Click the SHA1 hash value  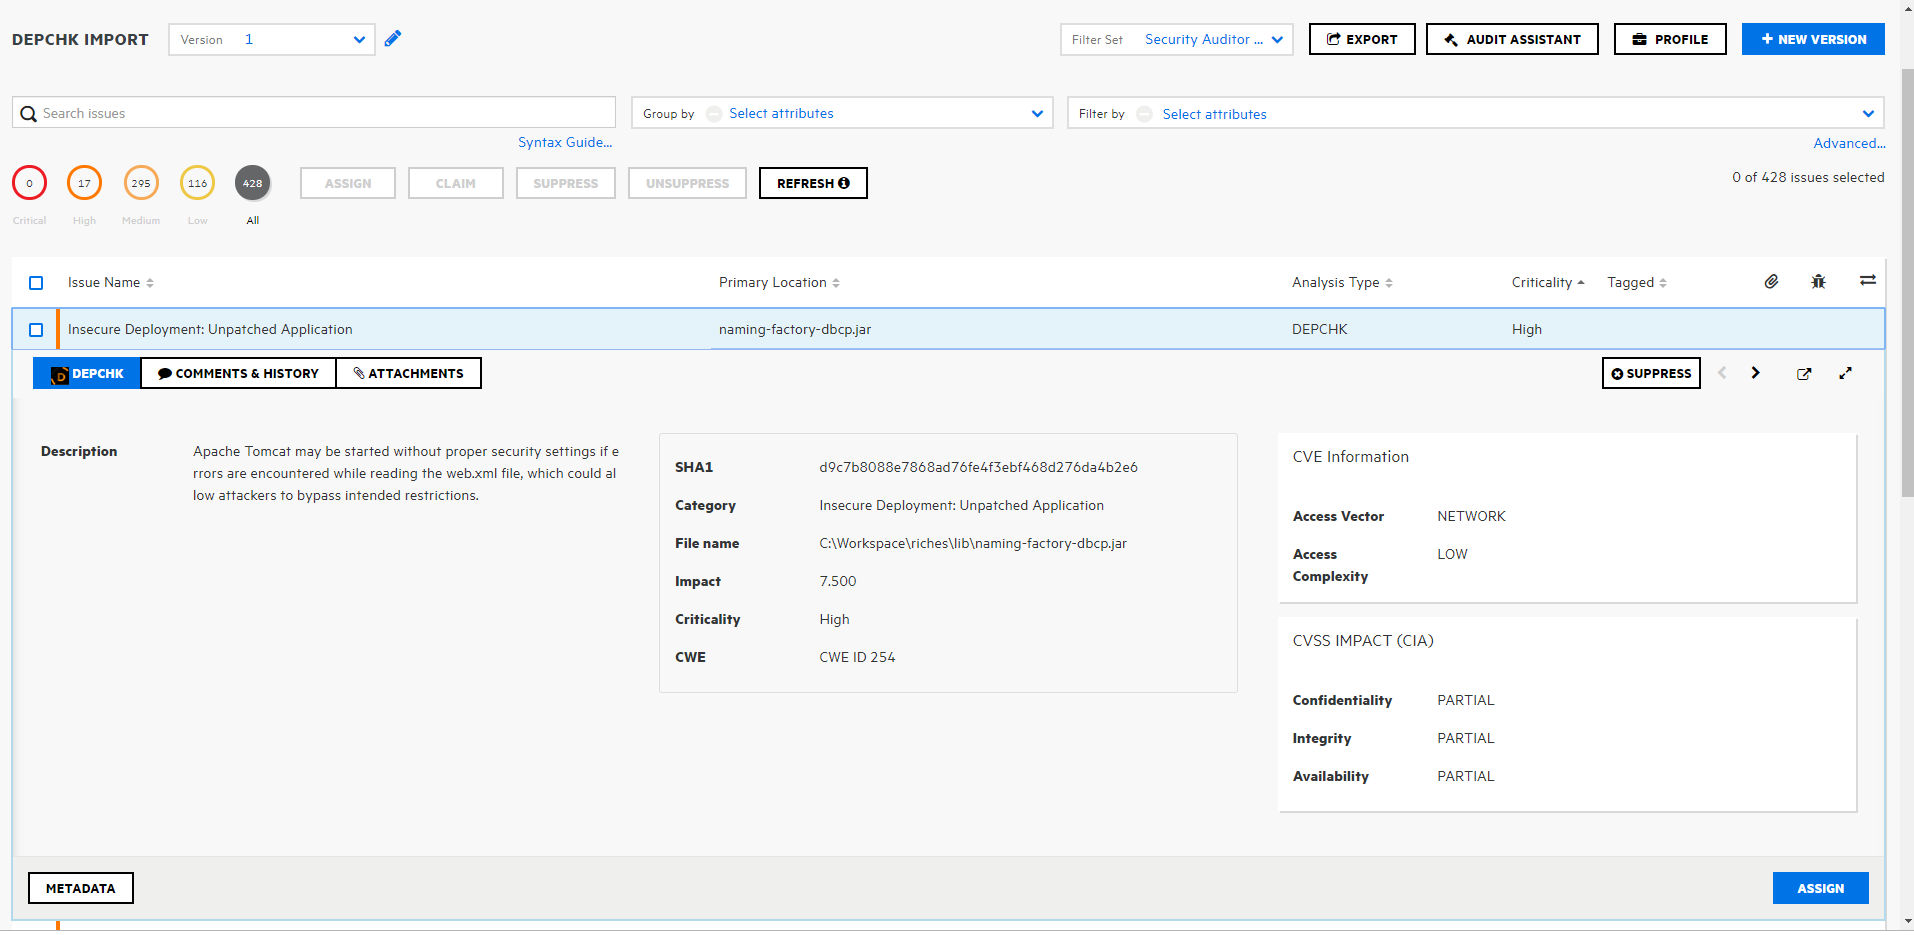pyautogui.click(x=978, y=467)
